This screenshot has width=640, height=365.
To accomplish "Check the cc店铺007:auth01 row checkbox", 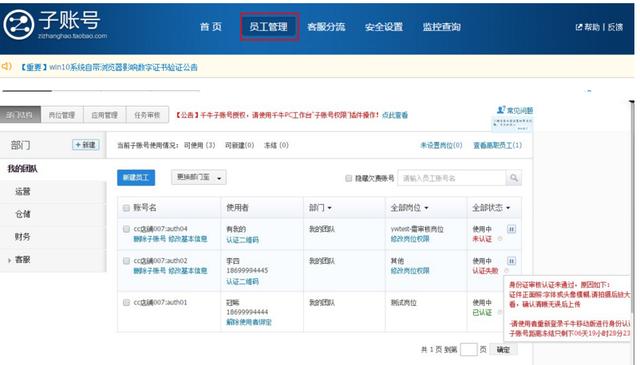I will point(127,303).
